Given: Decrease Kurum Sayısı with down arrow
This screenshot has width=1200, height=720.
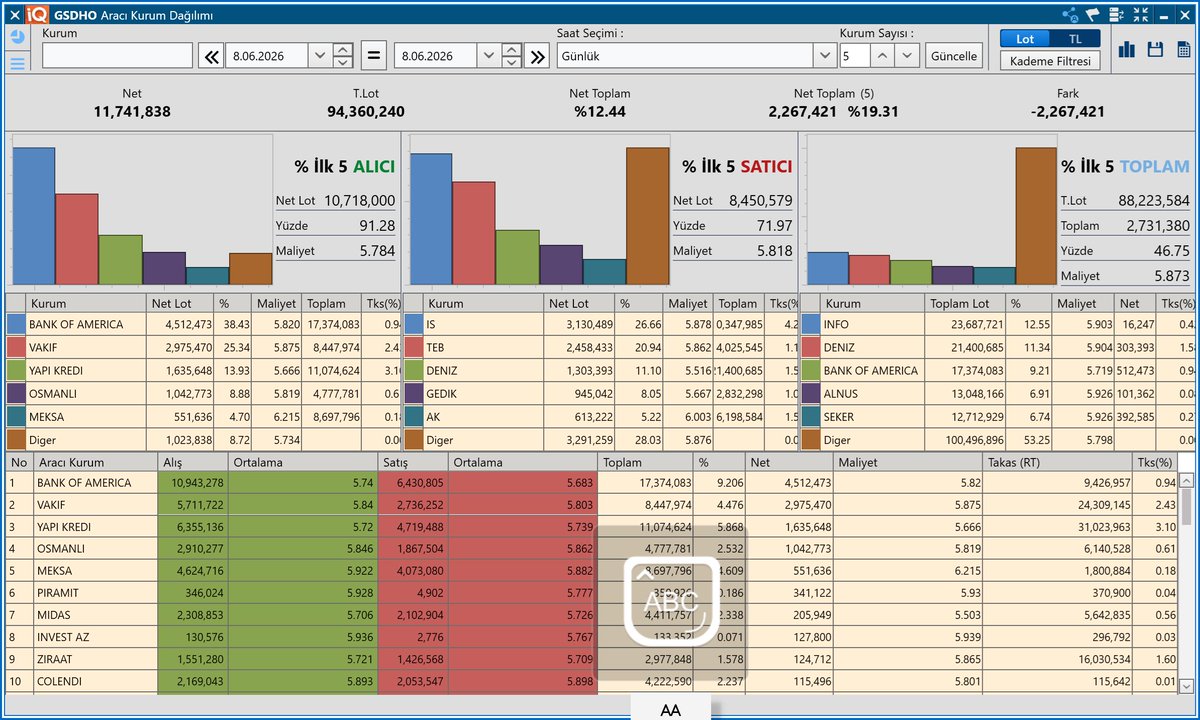Looking at the screenshot, I should [907, 56].
